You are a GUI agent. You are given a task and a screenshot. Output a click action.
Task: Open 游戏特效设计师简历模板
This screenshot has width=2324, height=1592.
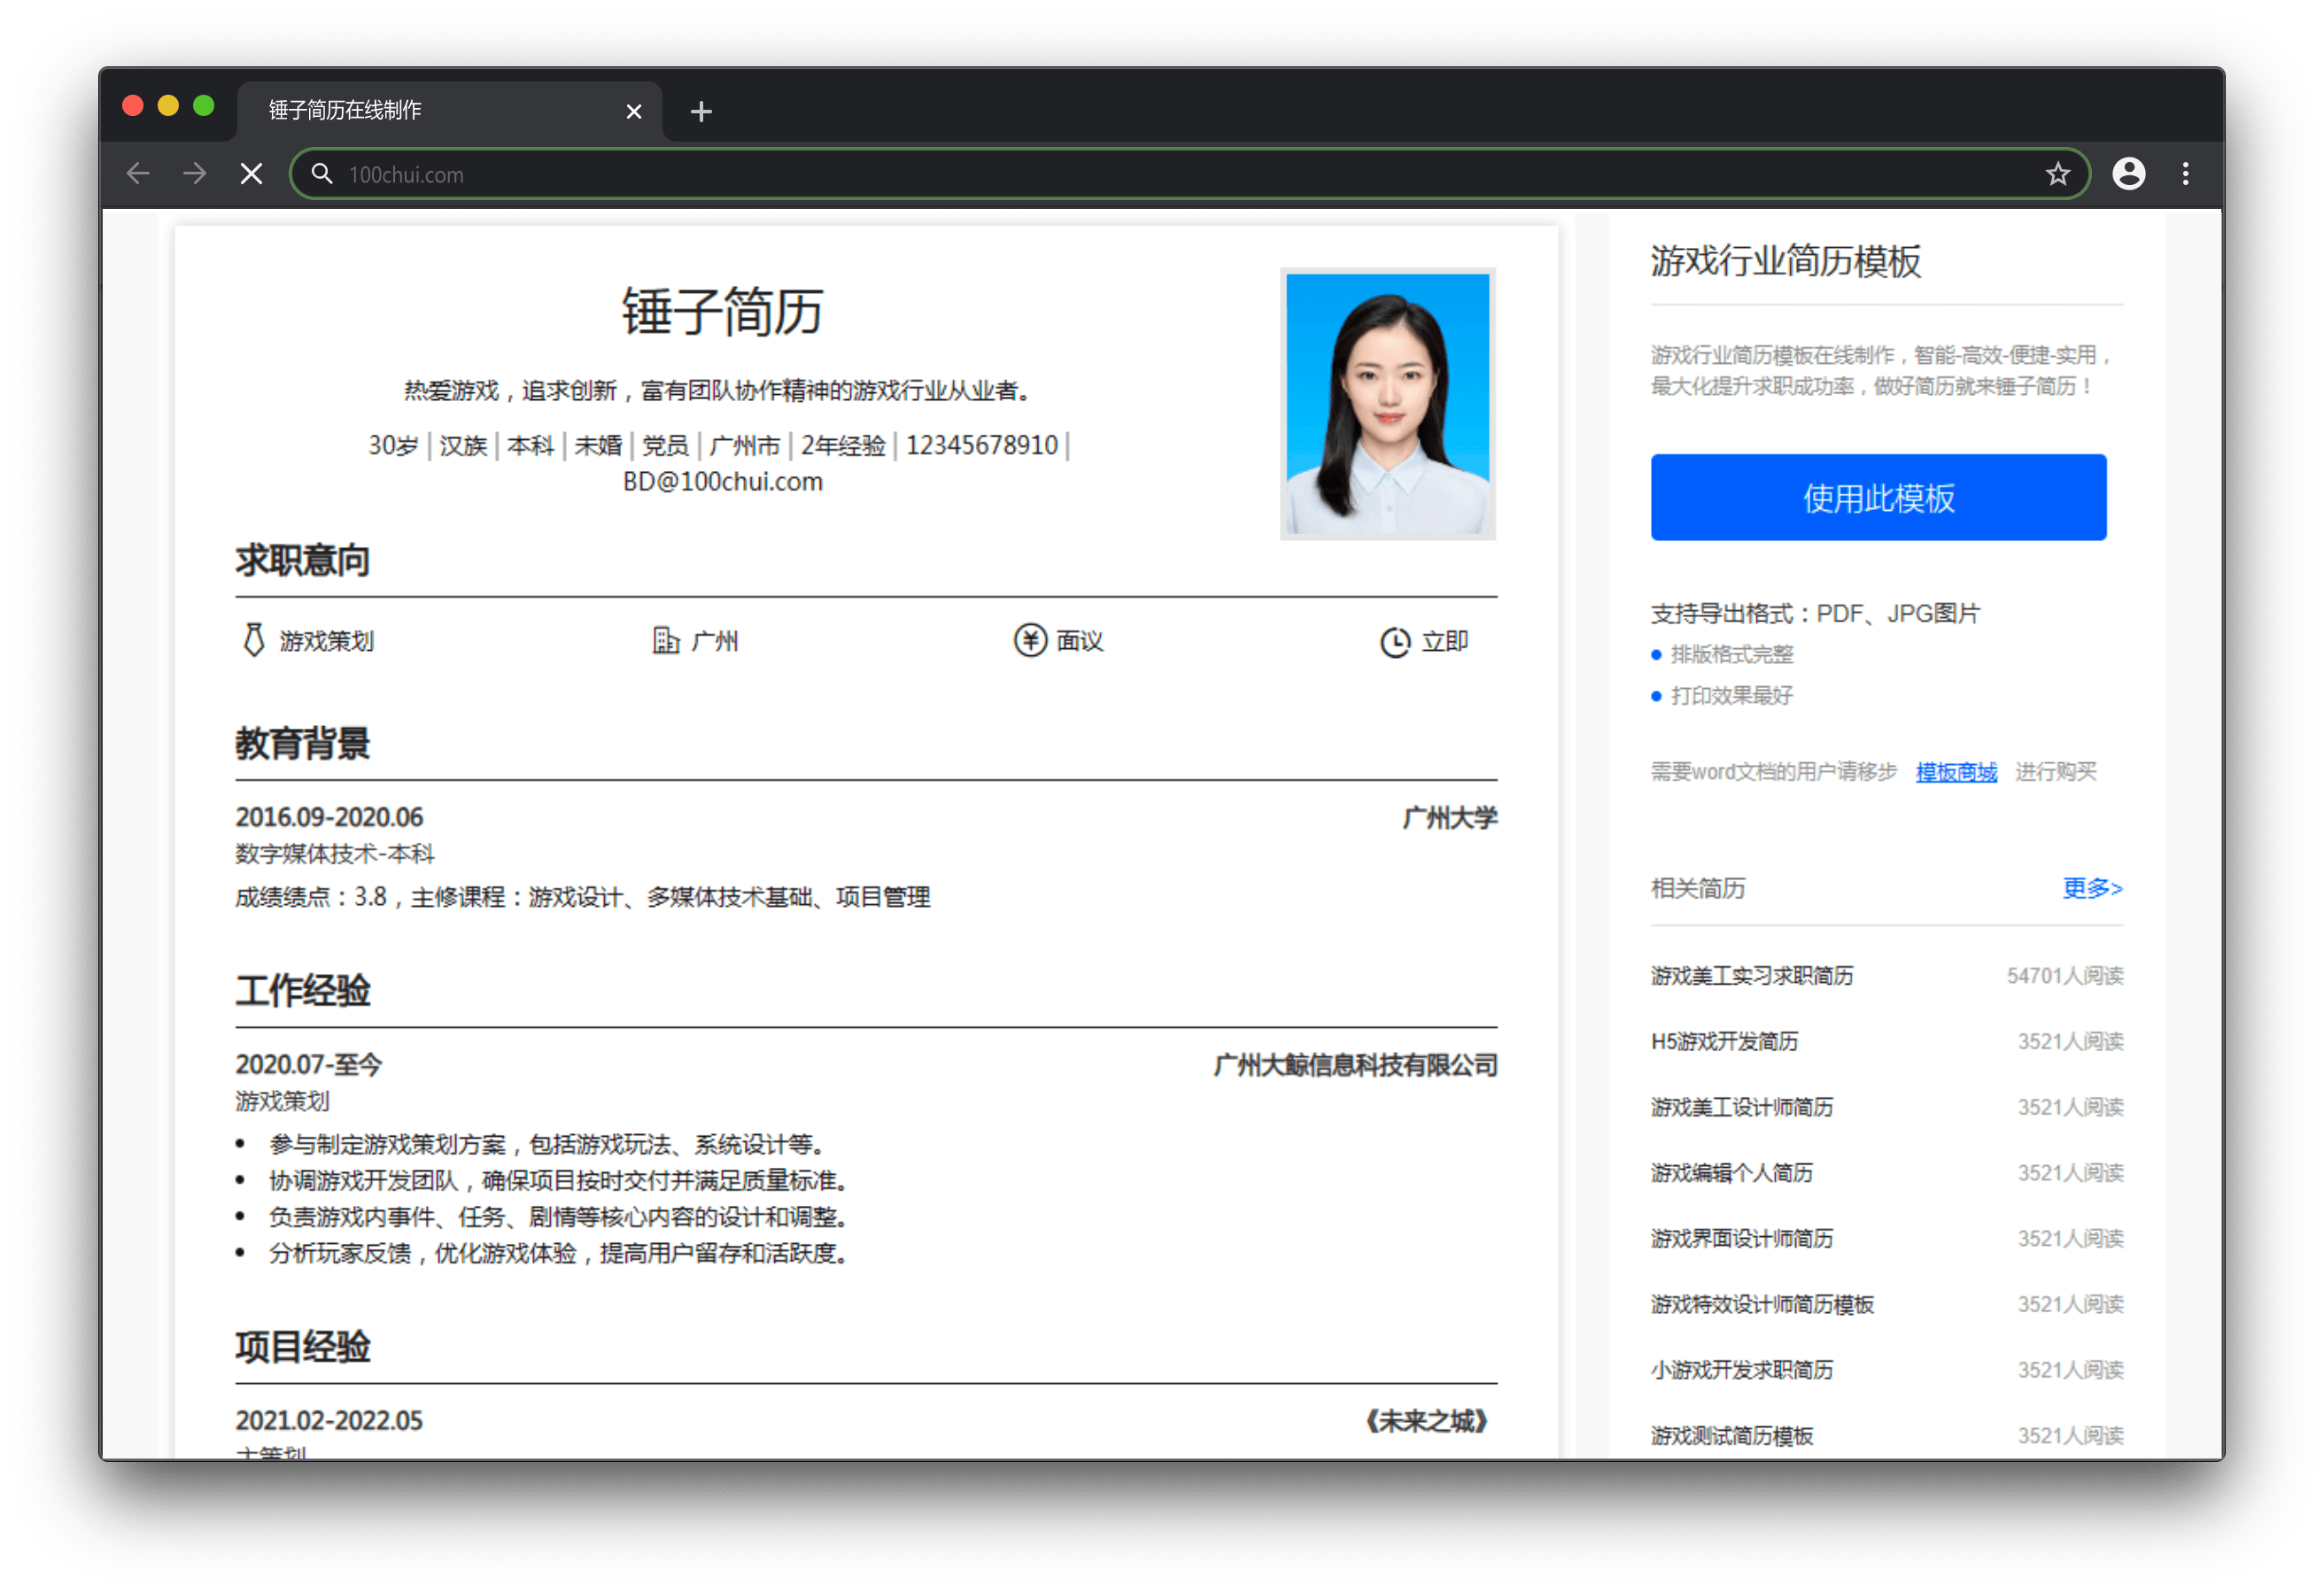point(1762,1304)
